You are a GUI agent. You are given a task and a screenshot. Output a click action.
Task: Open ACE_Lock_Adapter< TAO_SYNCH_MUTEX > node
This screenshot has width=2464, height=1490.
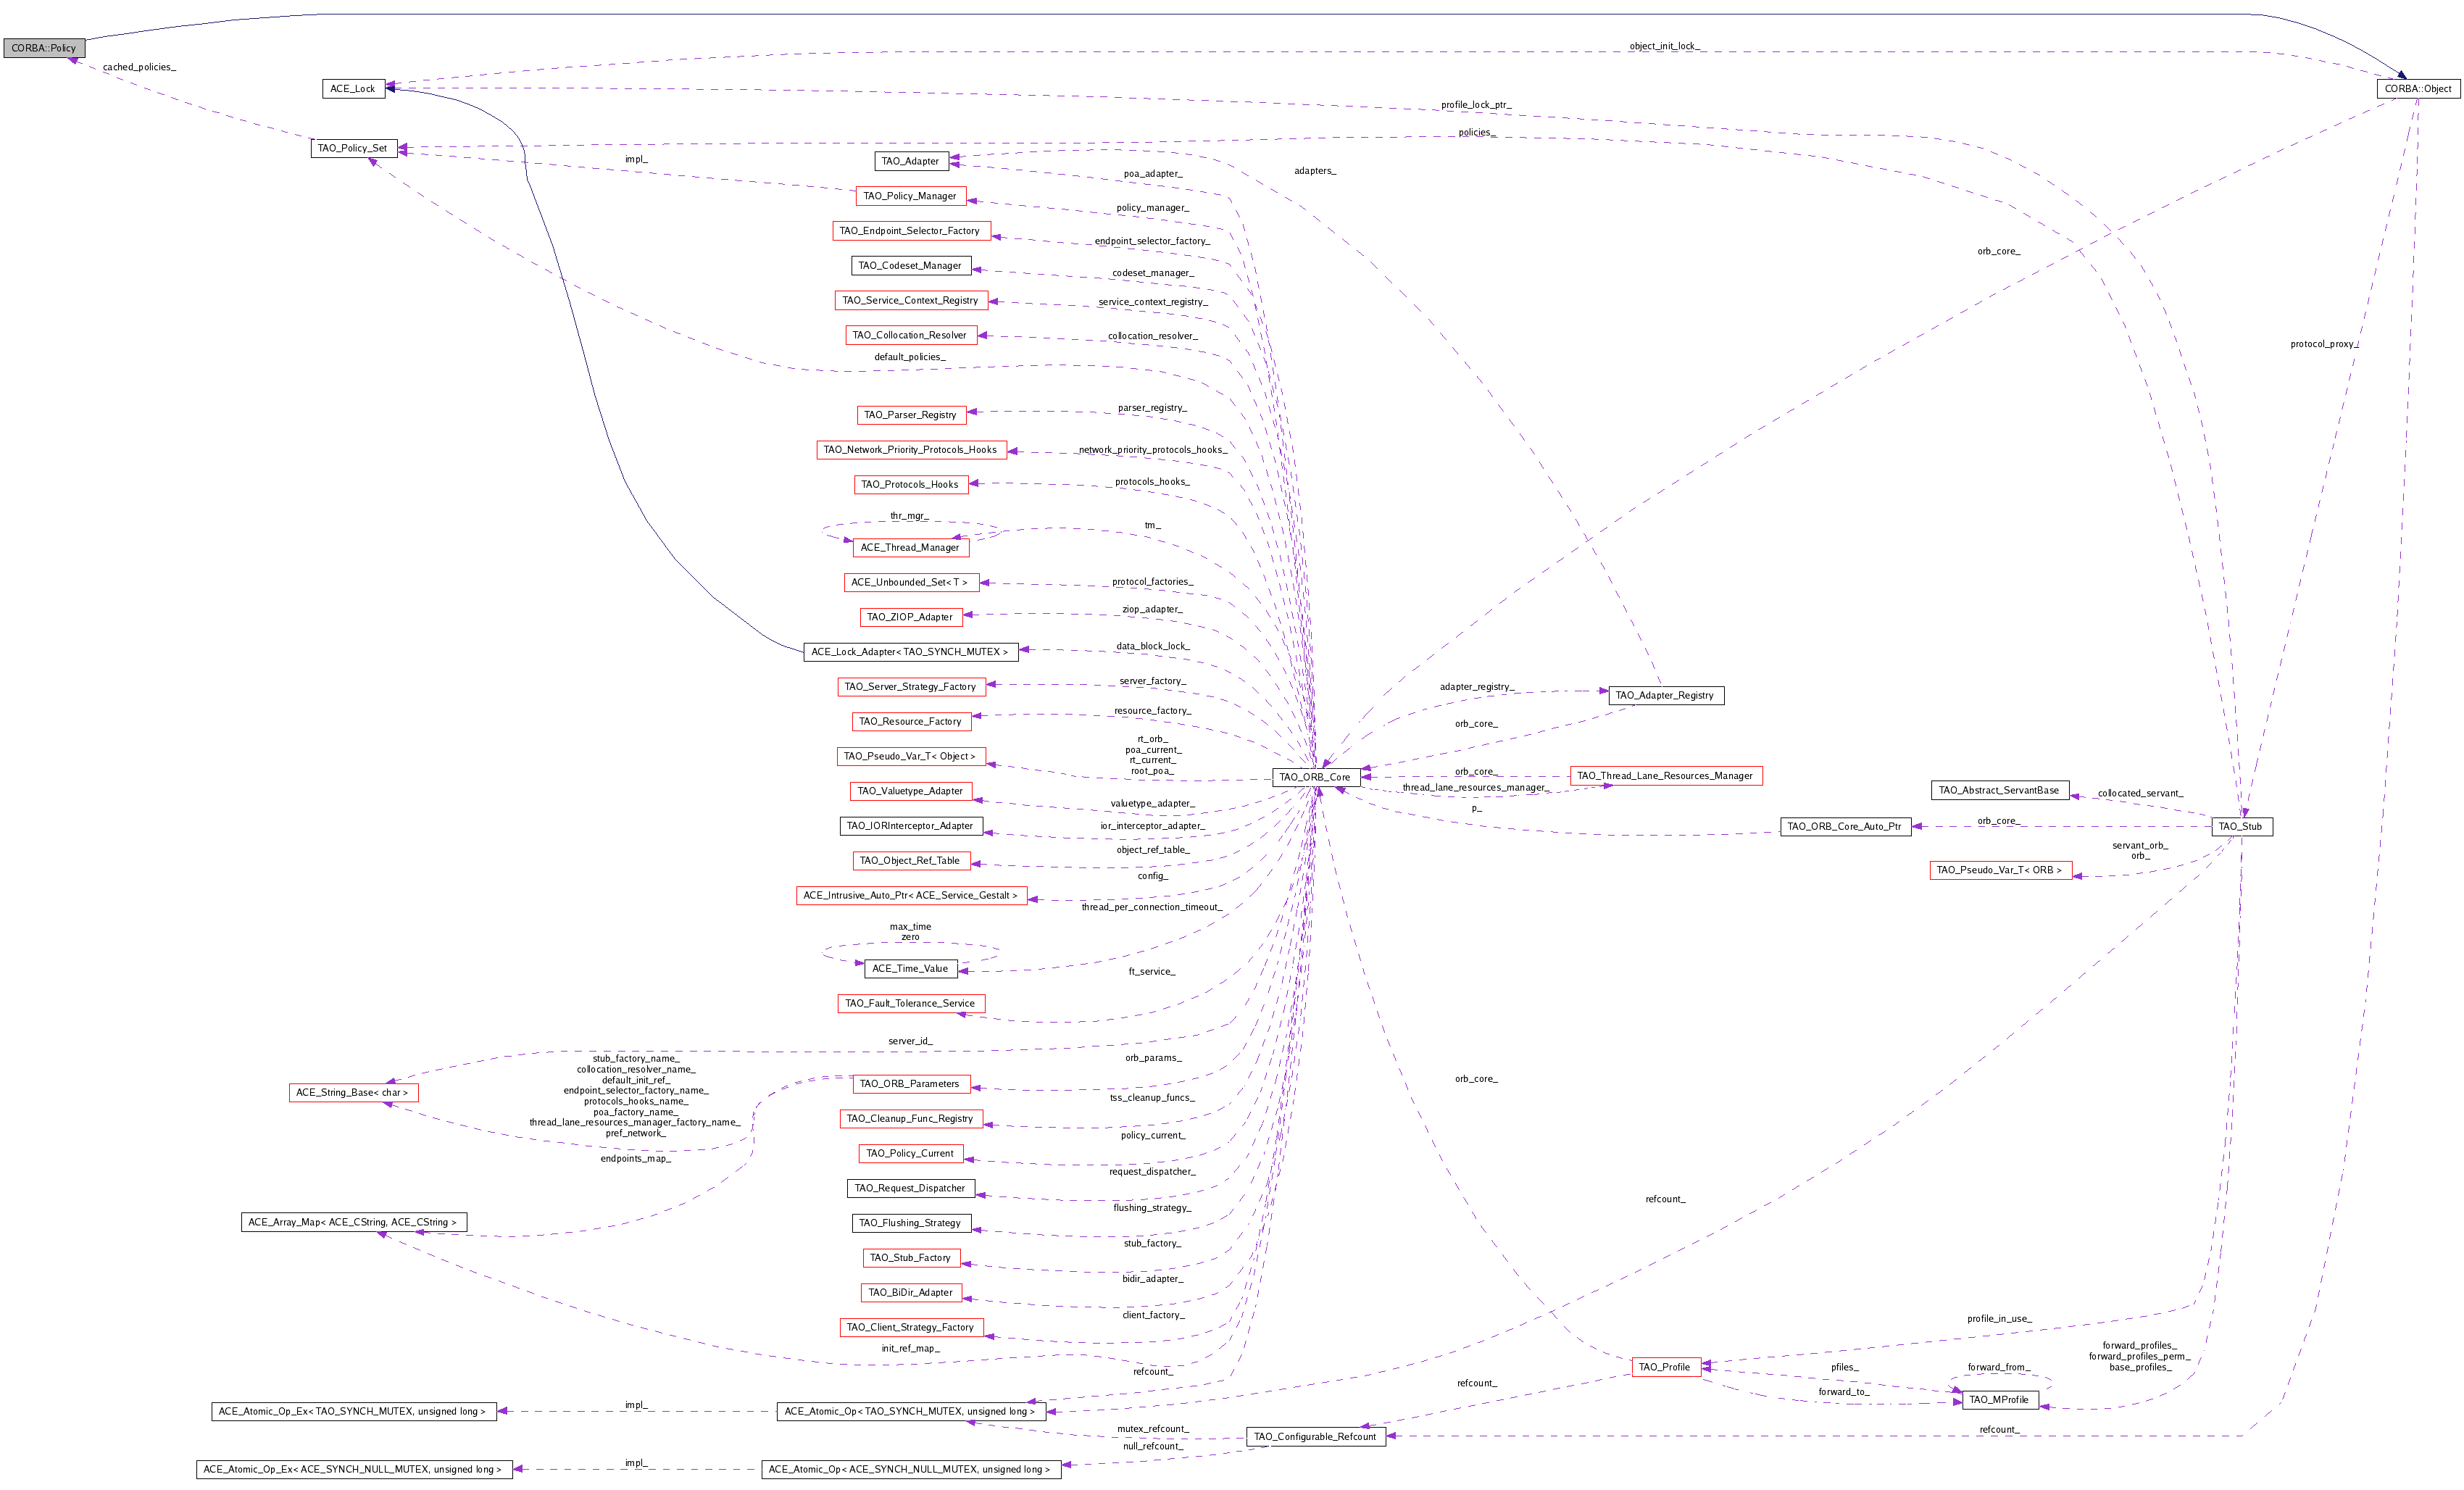tap(910, 652)
